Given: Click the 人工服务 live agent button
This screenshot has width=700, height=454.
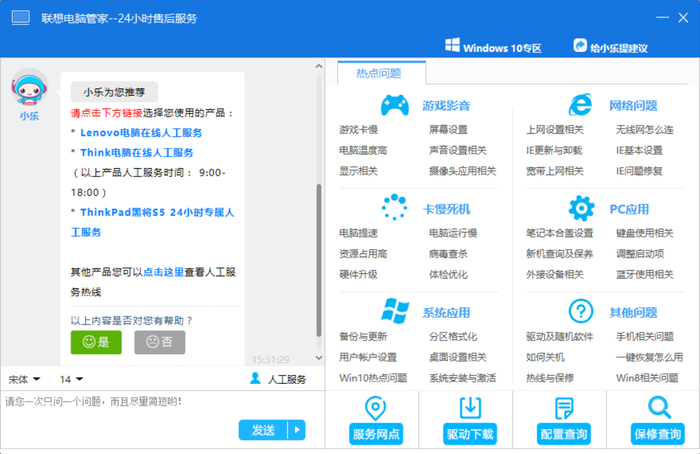Looking at the screenshot, I should pos(280,379).
